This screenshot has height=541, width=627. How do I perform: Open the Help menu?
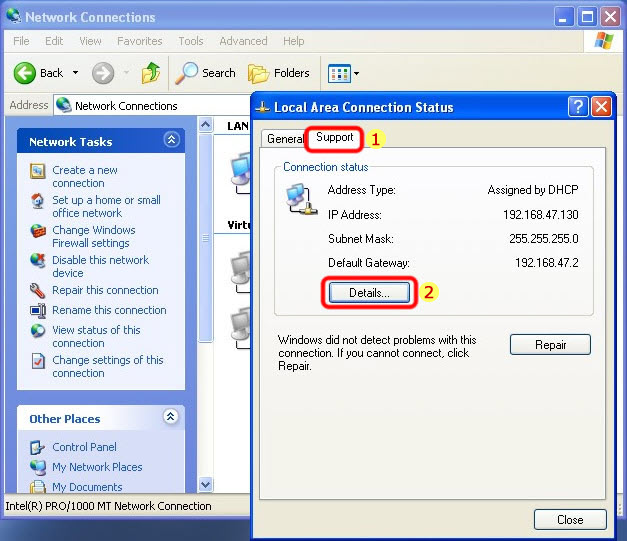pyautogui.click(x=294, y=41)
